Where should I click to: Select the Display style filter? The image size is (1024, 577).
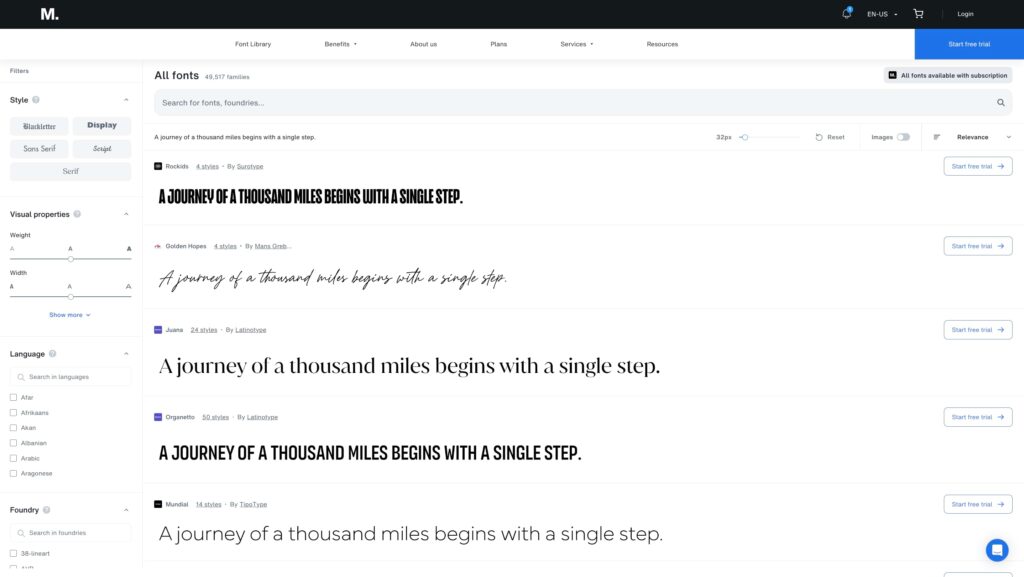click(102, 125)
